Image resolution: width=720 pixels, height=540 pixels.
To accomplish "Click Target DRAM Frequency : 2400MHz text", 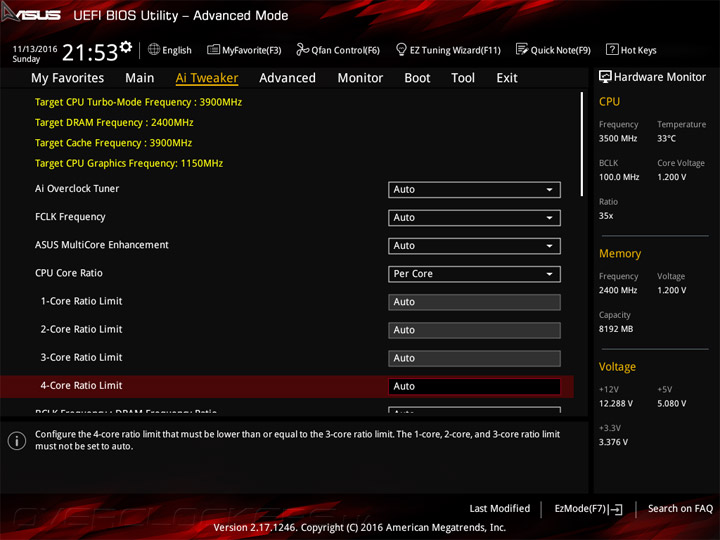I will (x=114, y=123).
